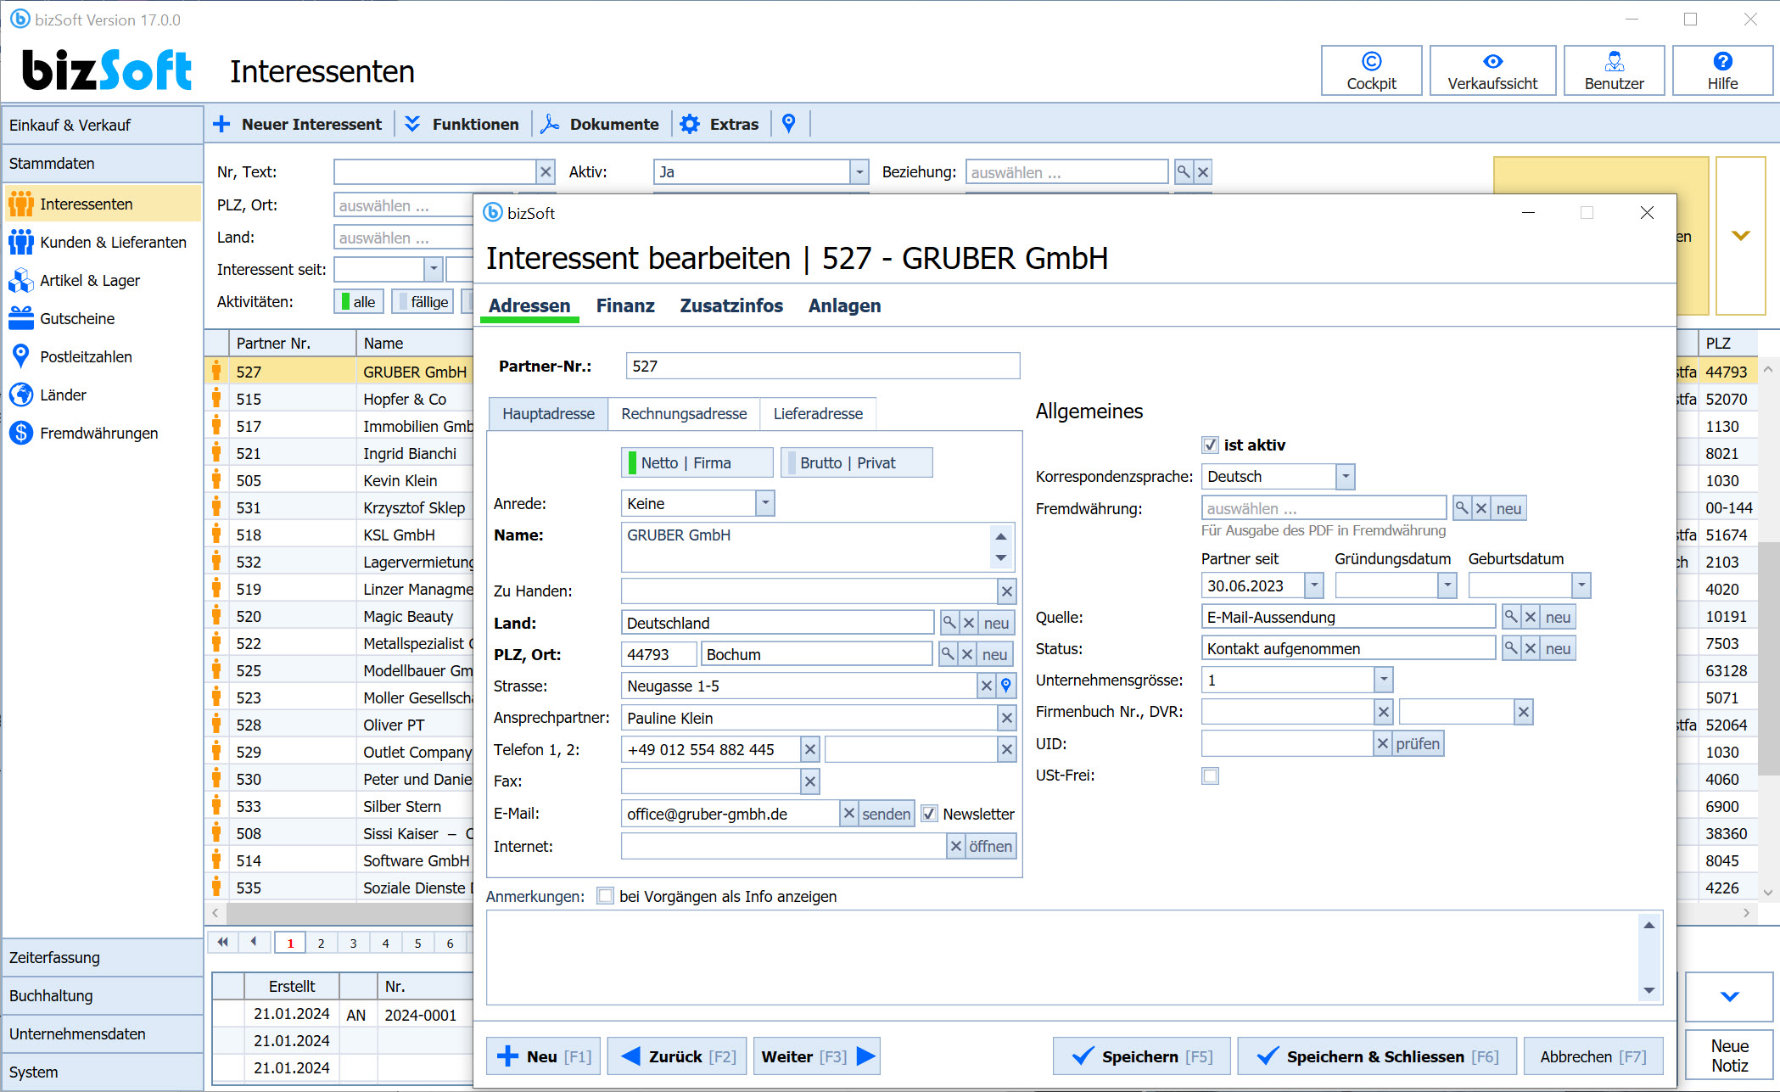The width and height of the screenshot is (1780, 1092).
Task: Open Länder in sidebar
Action: click(102, 395)
